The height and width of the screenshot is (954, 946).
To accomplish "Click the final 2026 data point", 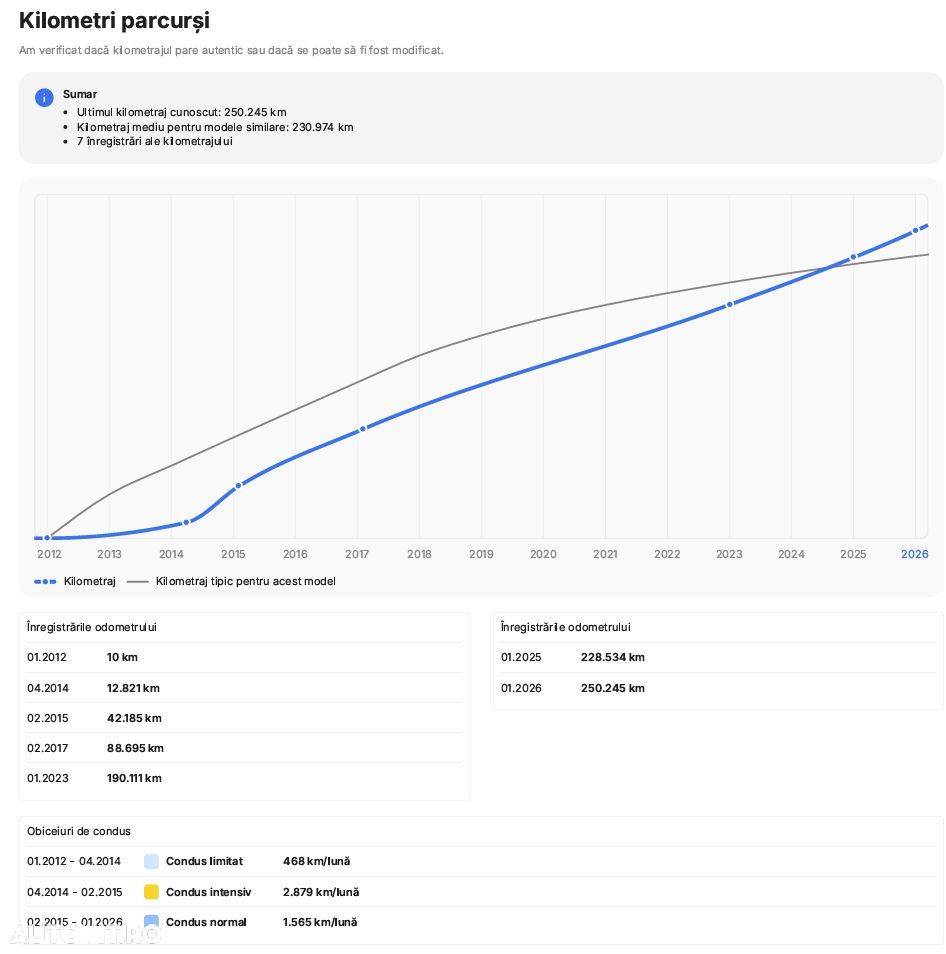I will 915,231.
